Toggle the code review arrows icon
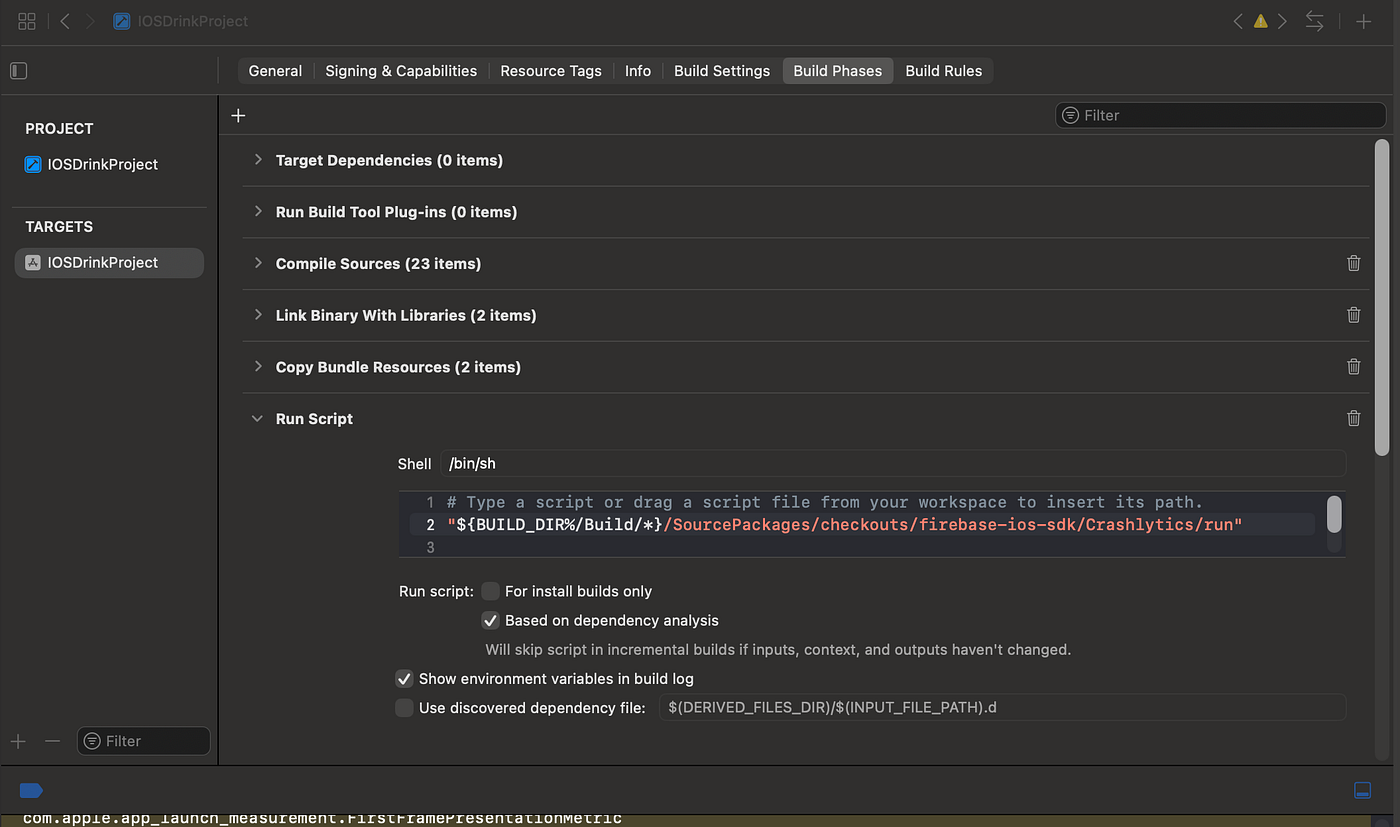 1315,21
